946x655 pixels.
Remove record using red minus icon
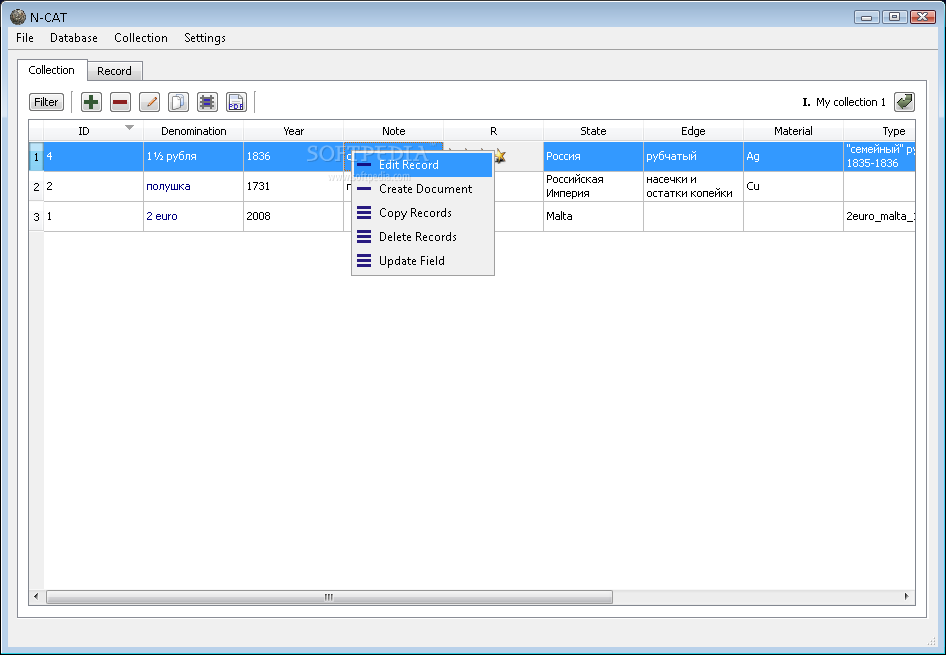click(x=120, y=102)
